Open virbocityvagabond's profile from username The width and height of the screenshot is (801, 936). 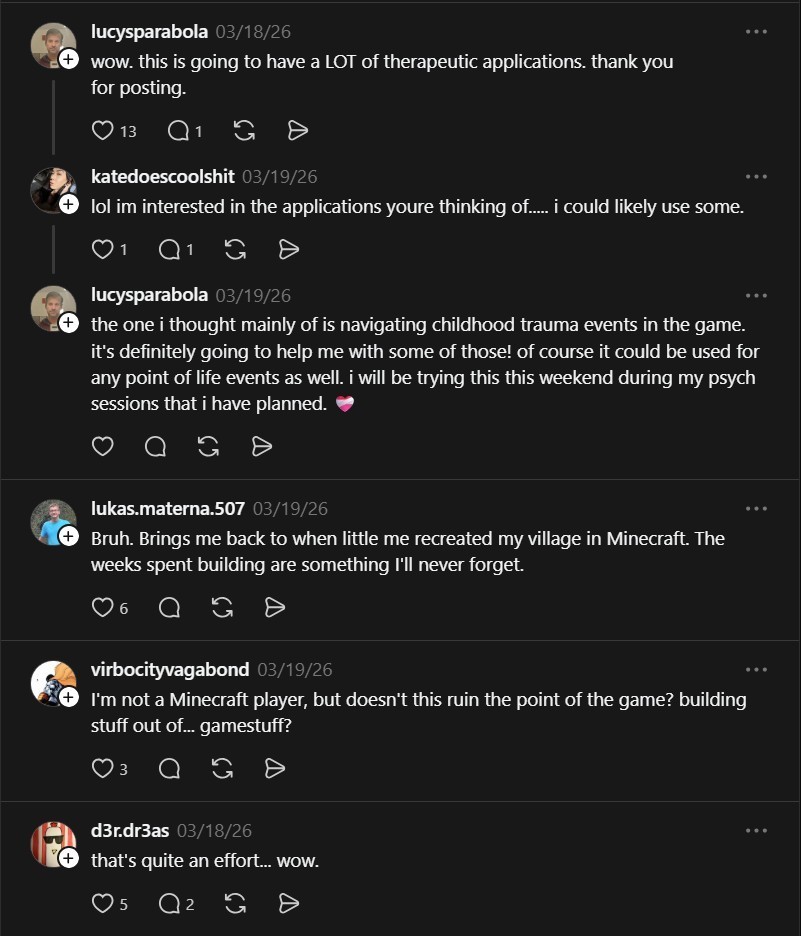(170, 669)
